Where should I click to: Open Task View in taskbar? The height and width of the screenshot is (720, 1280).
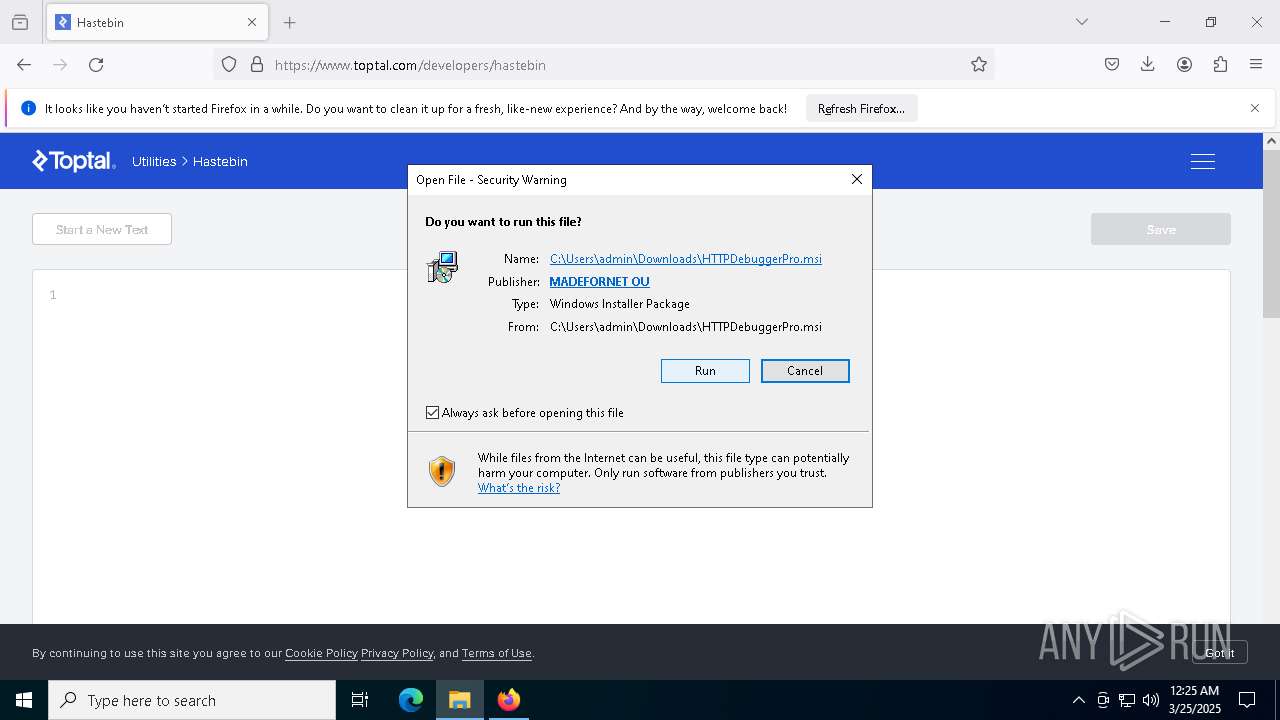pos(360,700)
